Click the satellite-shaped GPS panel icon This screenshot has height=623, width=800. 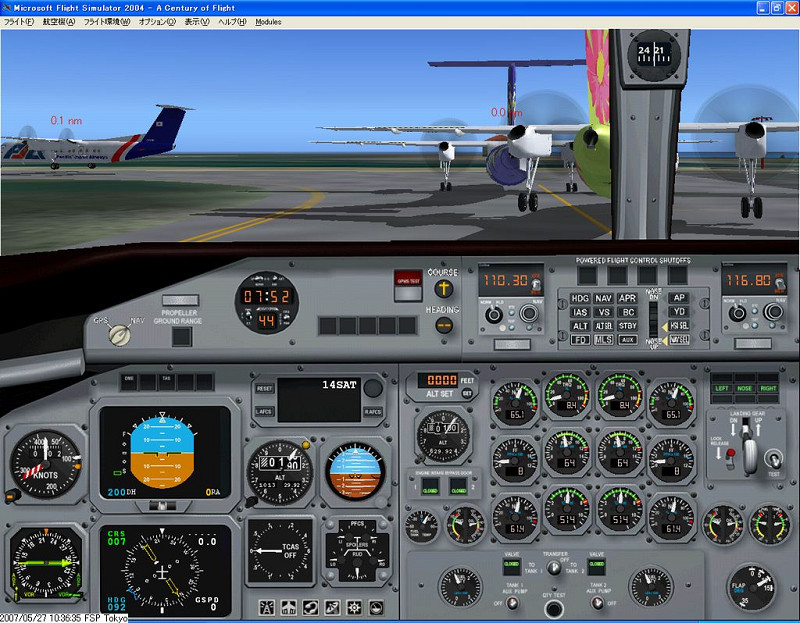(x=332, y=607)
